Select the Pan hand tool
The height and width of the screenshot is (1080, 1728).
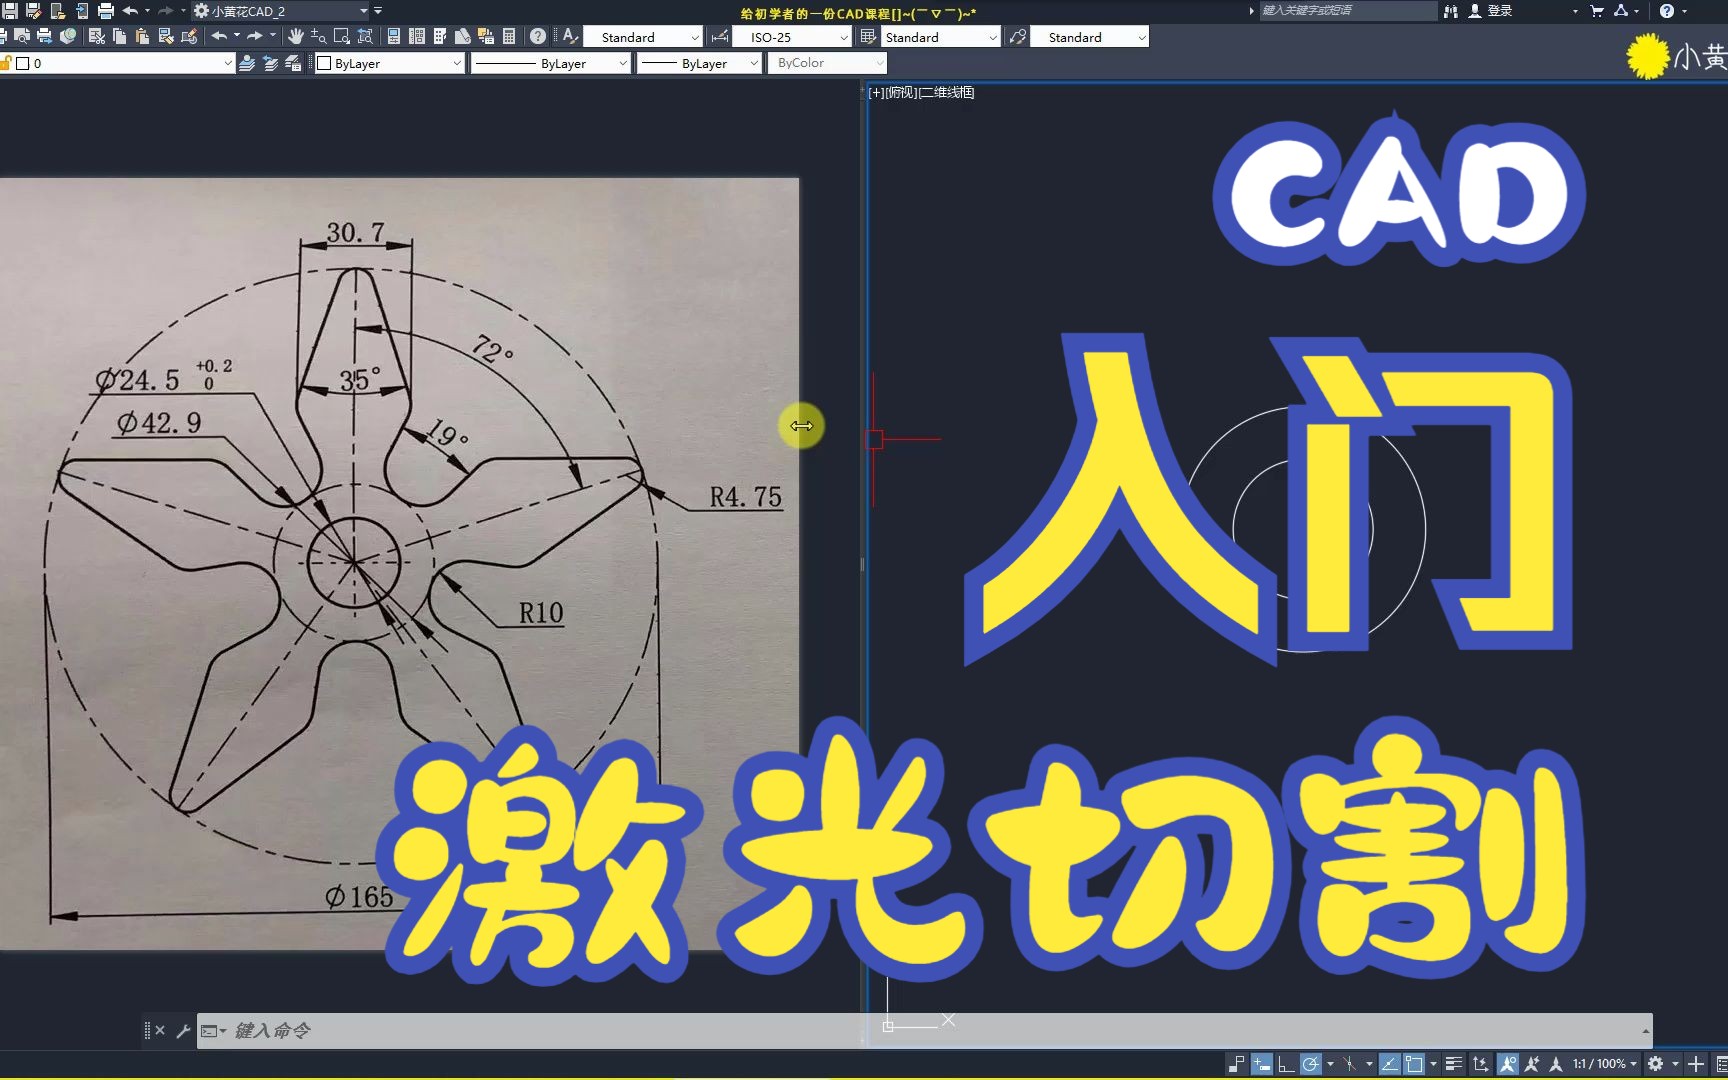[x=295, y=36]
